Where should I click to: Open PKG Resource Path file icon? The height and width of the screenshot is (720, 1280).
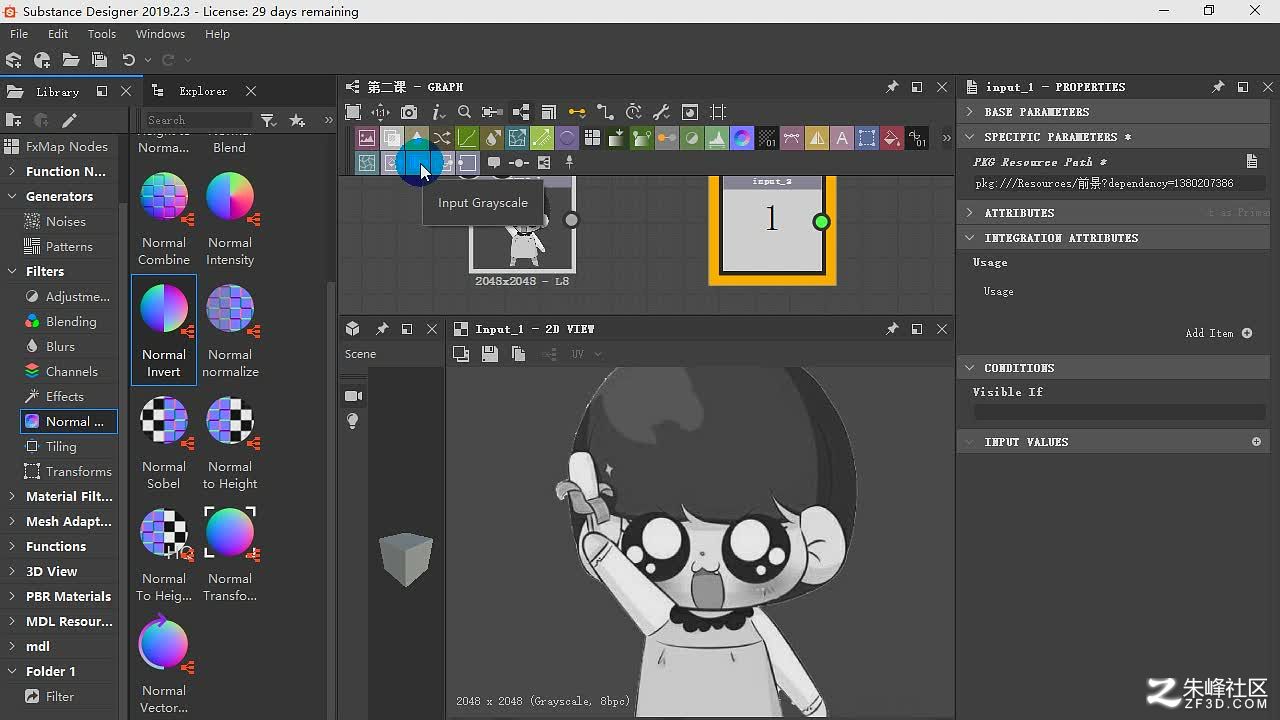pos(1252,161)
